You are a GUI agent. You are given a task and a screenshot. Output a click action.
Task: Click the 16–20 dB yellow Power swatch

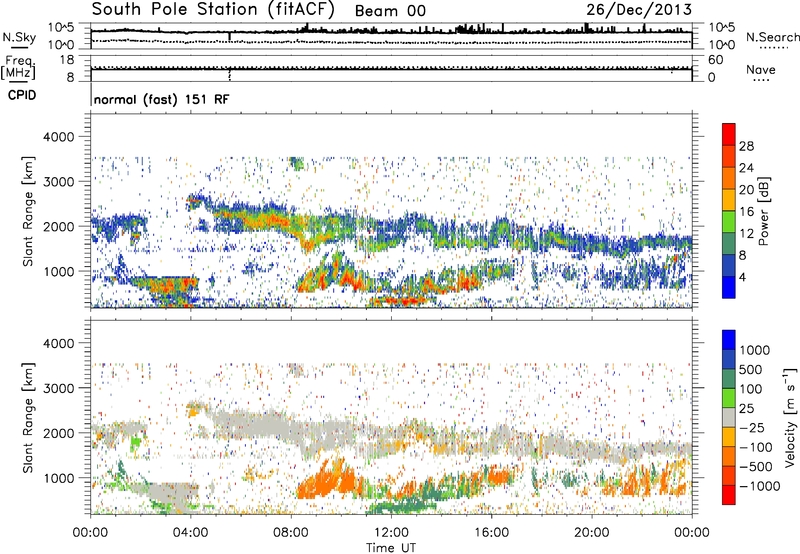click(x=729, y=200)
